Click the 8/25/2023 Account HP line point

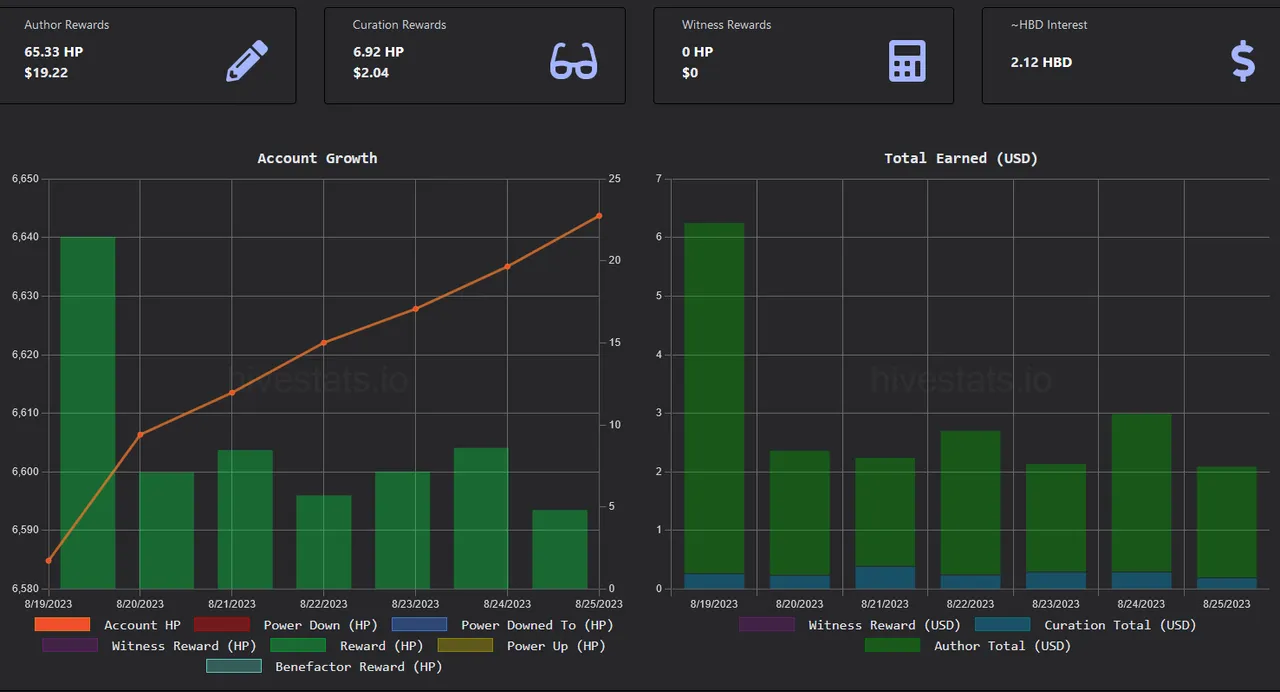click(599, 216)
